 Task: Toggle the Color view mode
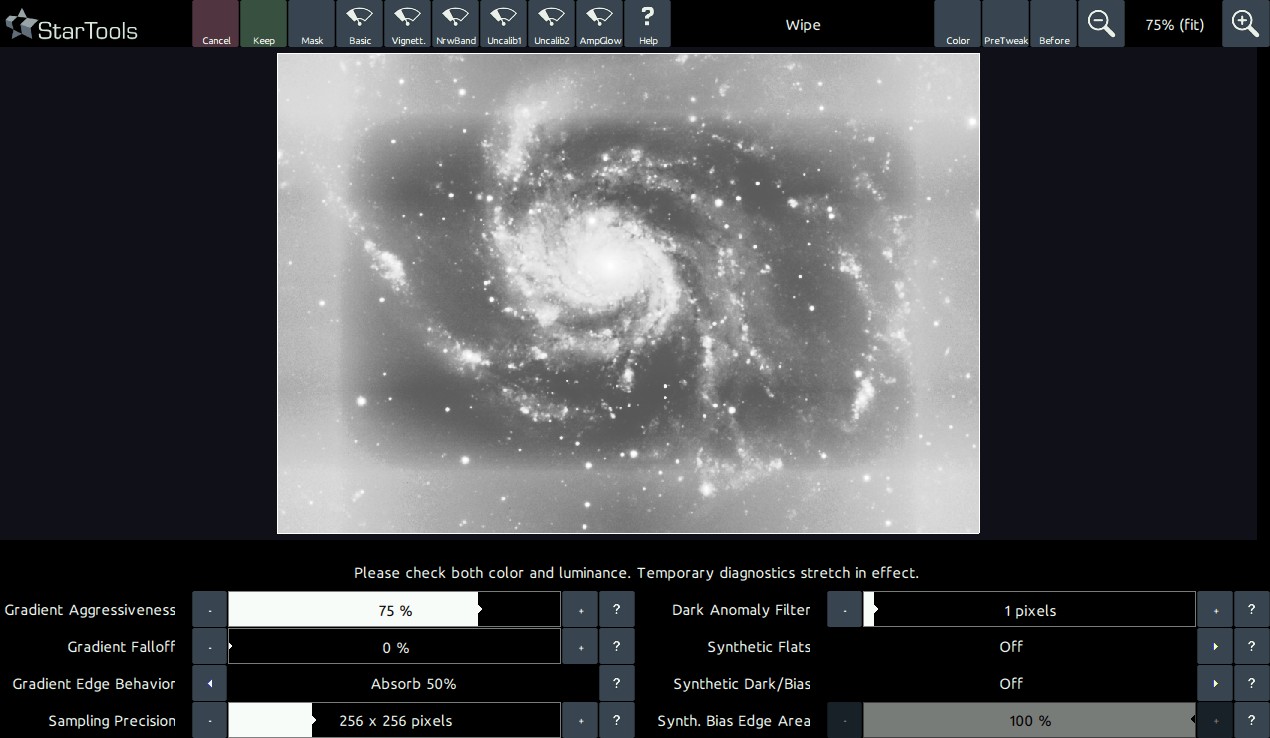[958, 24]
